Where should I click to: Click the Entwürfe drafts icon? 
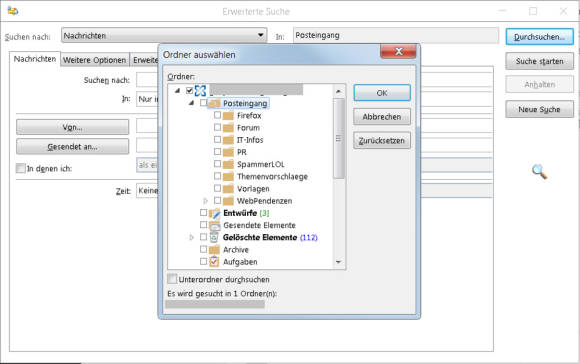(x=215, y=213)
